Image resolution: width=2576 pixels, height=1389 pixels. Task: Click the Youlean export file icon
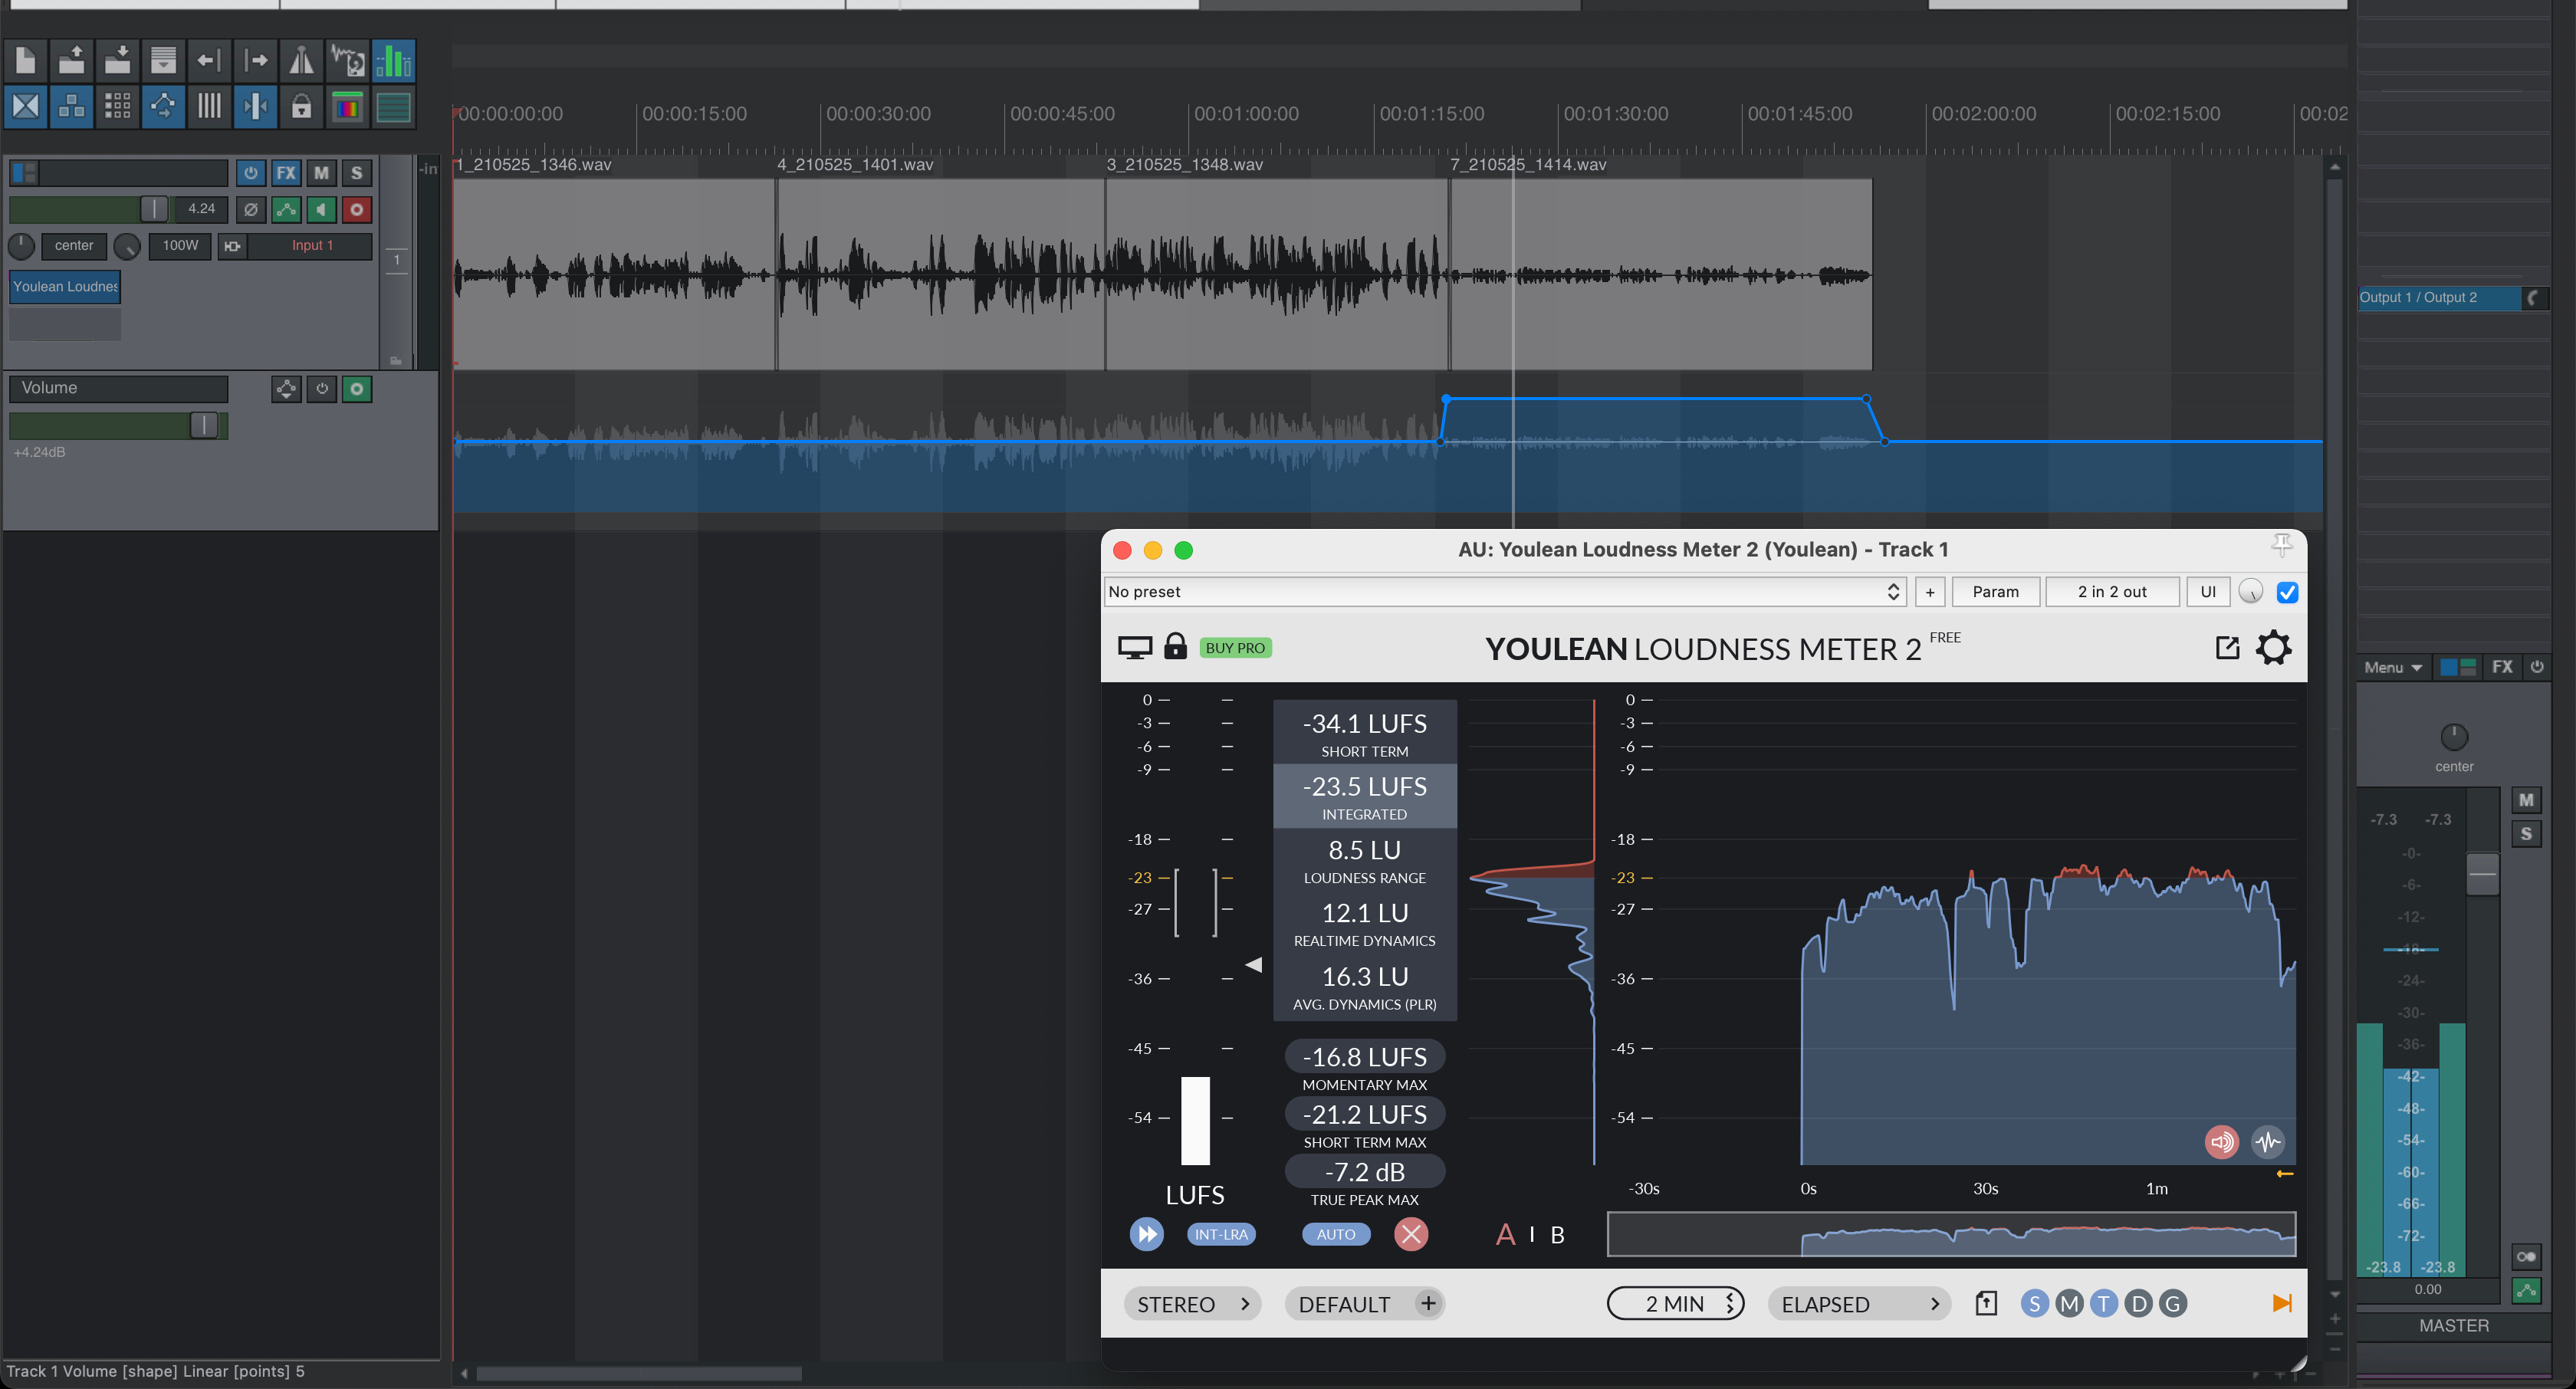click(x=1986, y=1304)
